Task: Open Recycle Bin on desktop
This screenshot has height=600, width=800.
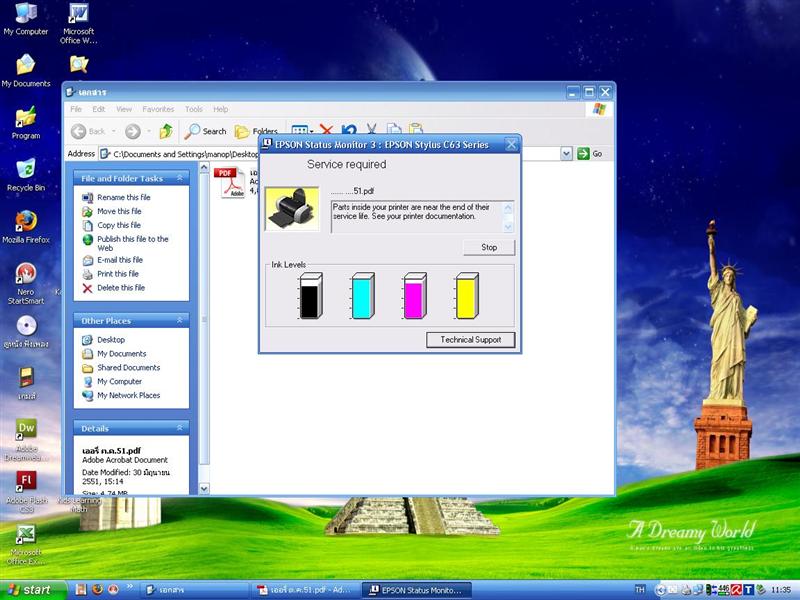Action: click(x=26, y=175)
